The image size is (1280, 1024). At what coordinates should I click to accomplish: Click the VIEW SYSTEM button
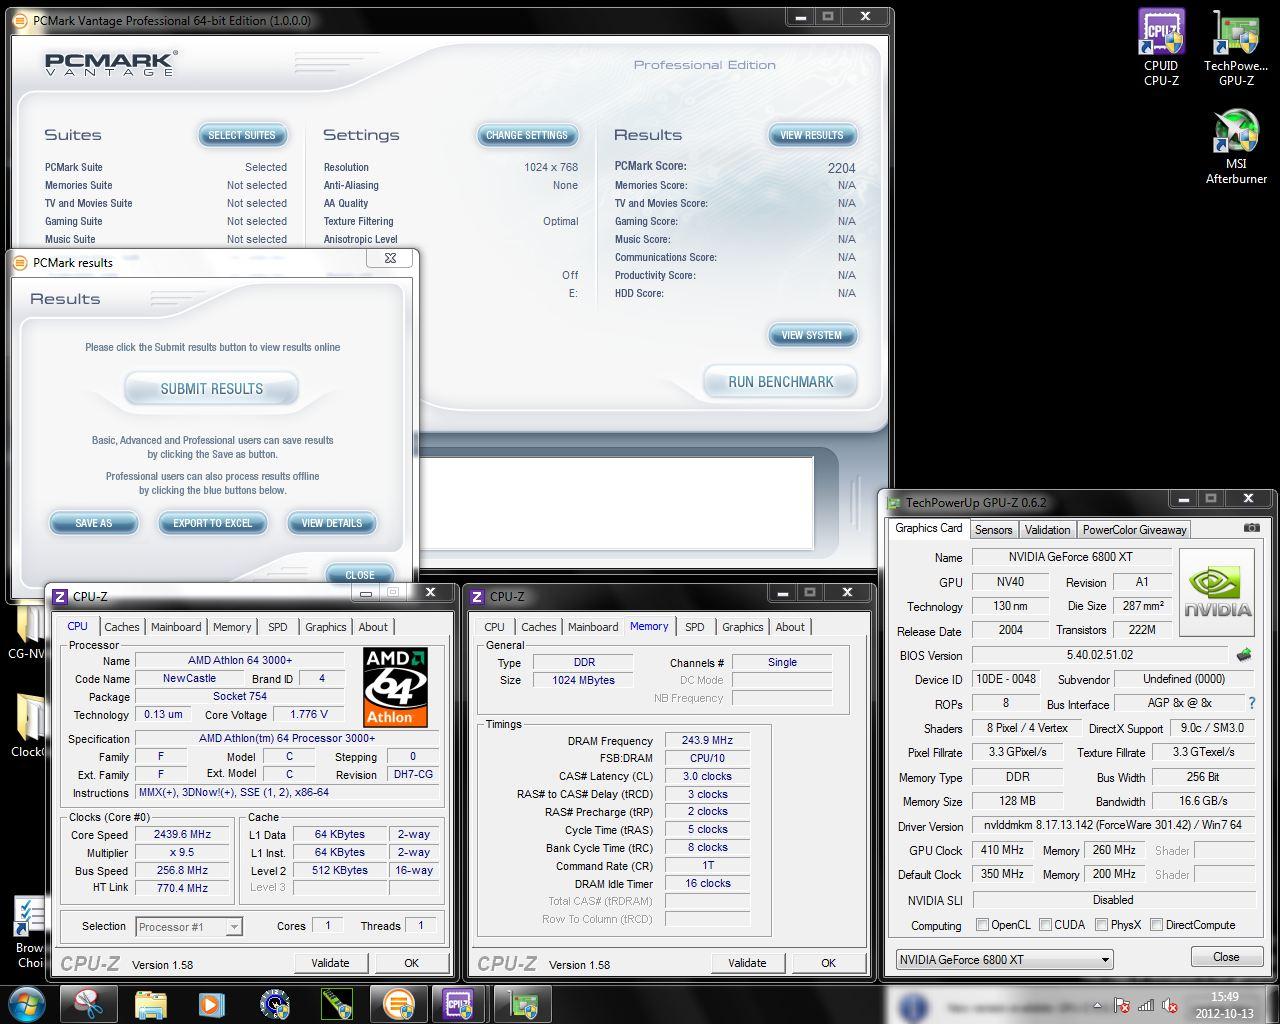coord(812,335)
